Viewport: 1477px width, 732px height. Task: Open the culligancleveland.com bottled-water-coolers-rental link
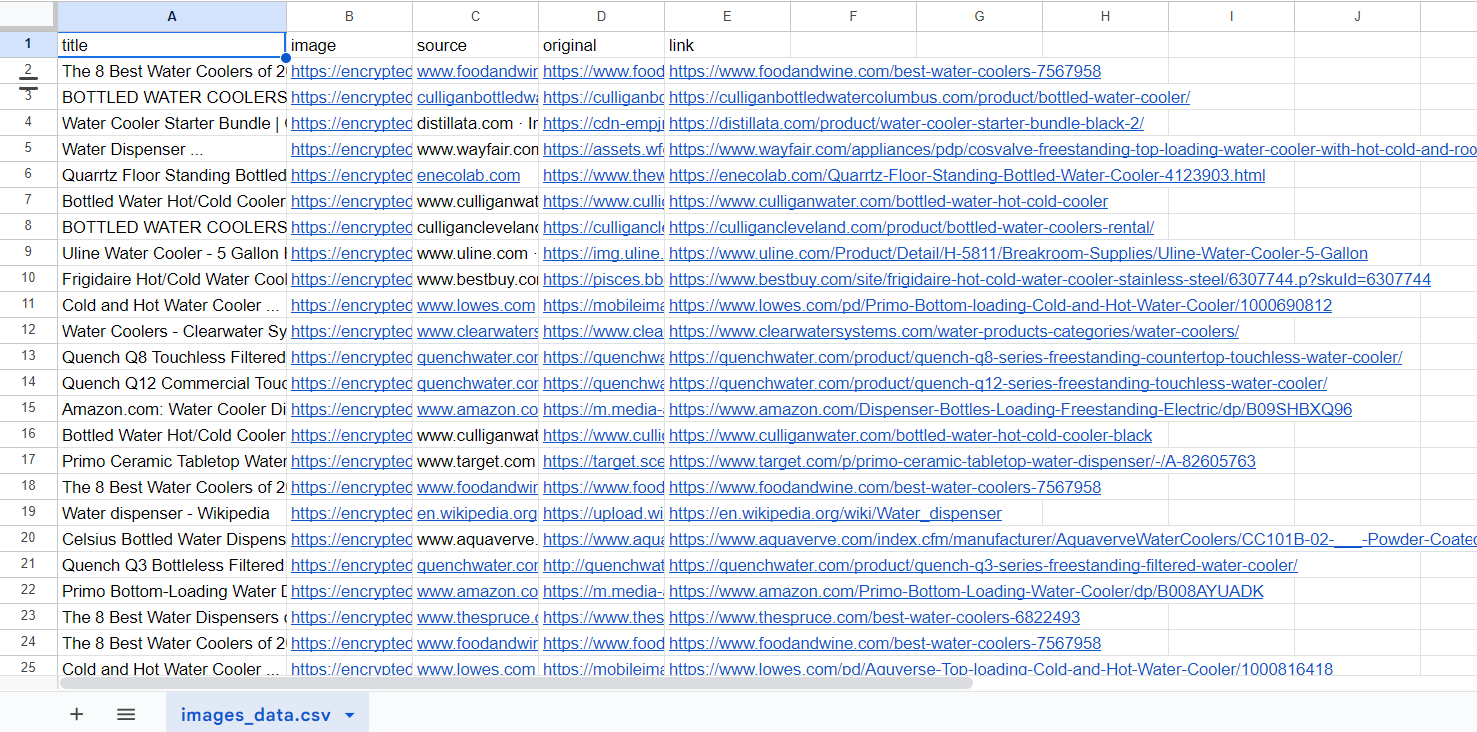[911, 227]
